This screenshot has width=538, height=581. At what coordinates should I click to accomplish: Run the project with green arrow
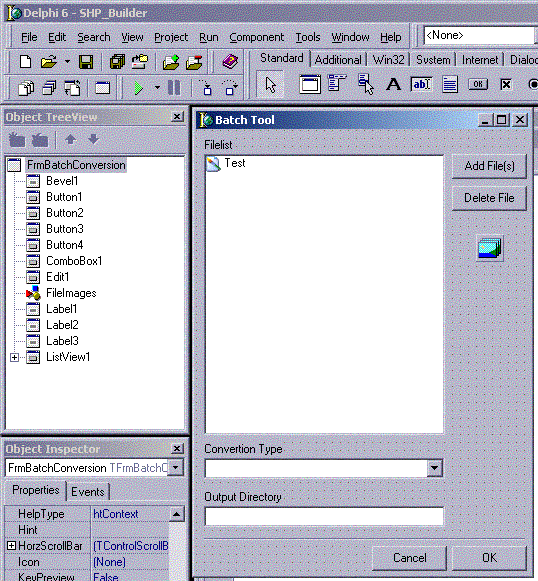139,88
